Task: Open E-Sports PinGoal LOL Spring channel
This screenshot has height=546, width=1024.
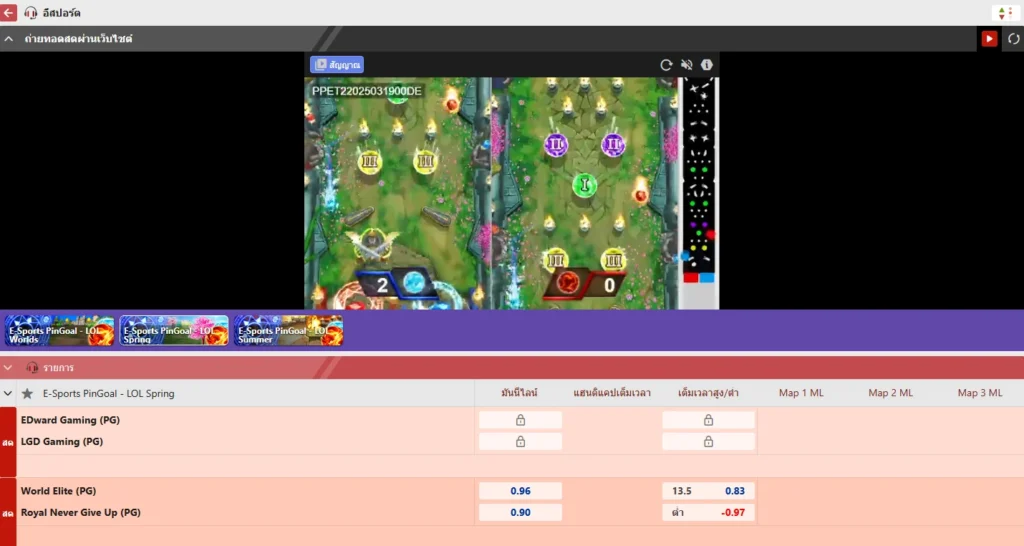Action: 174,330
